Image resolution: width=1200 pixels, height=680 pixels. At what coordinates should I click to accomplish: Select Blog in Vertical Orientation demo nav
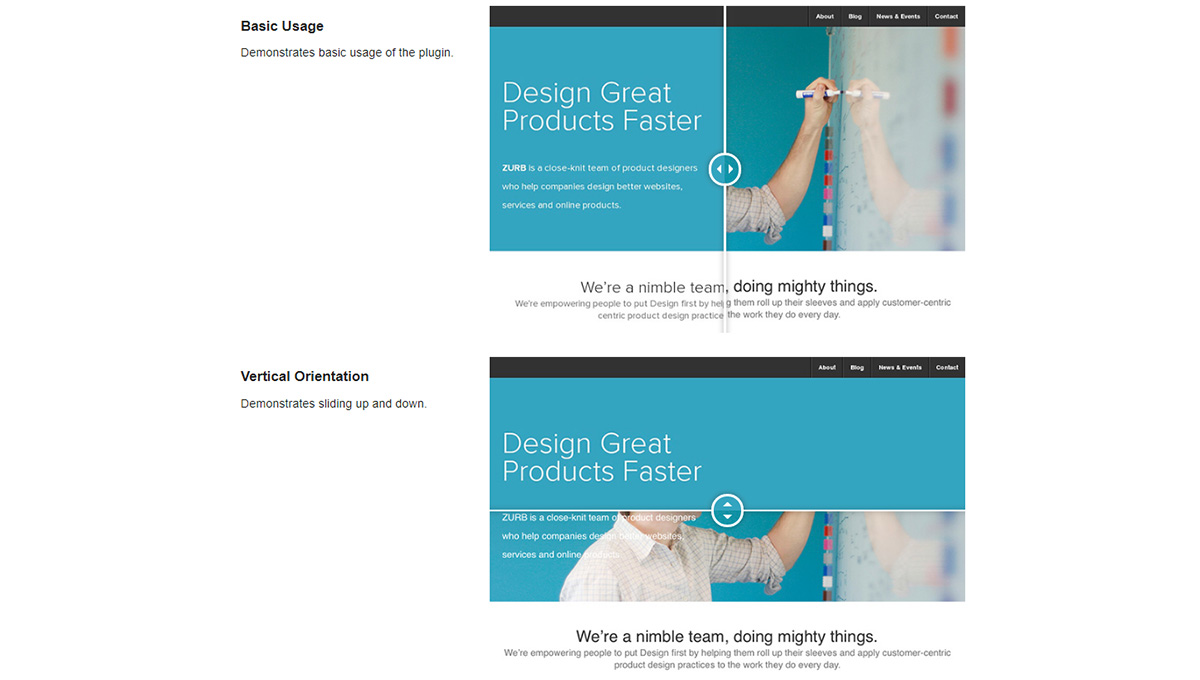click(x=857, y=368)
